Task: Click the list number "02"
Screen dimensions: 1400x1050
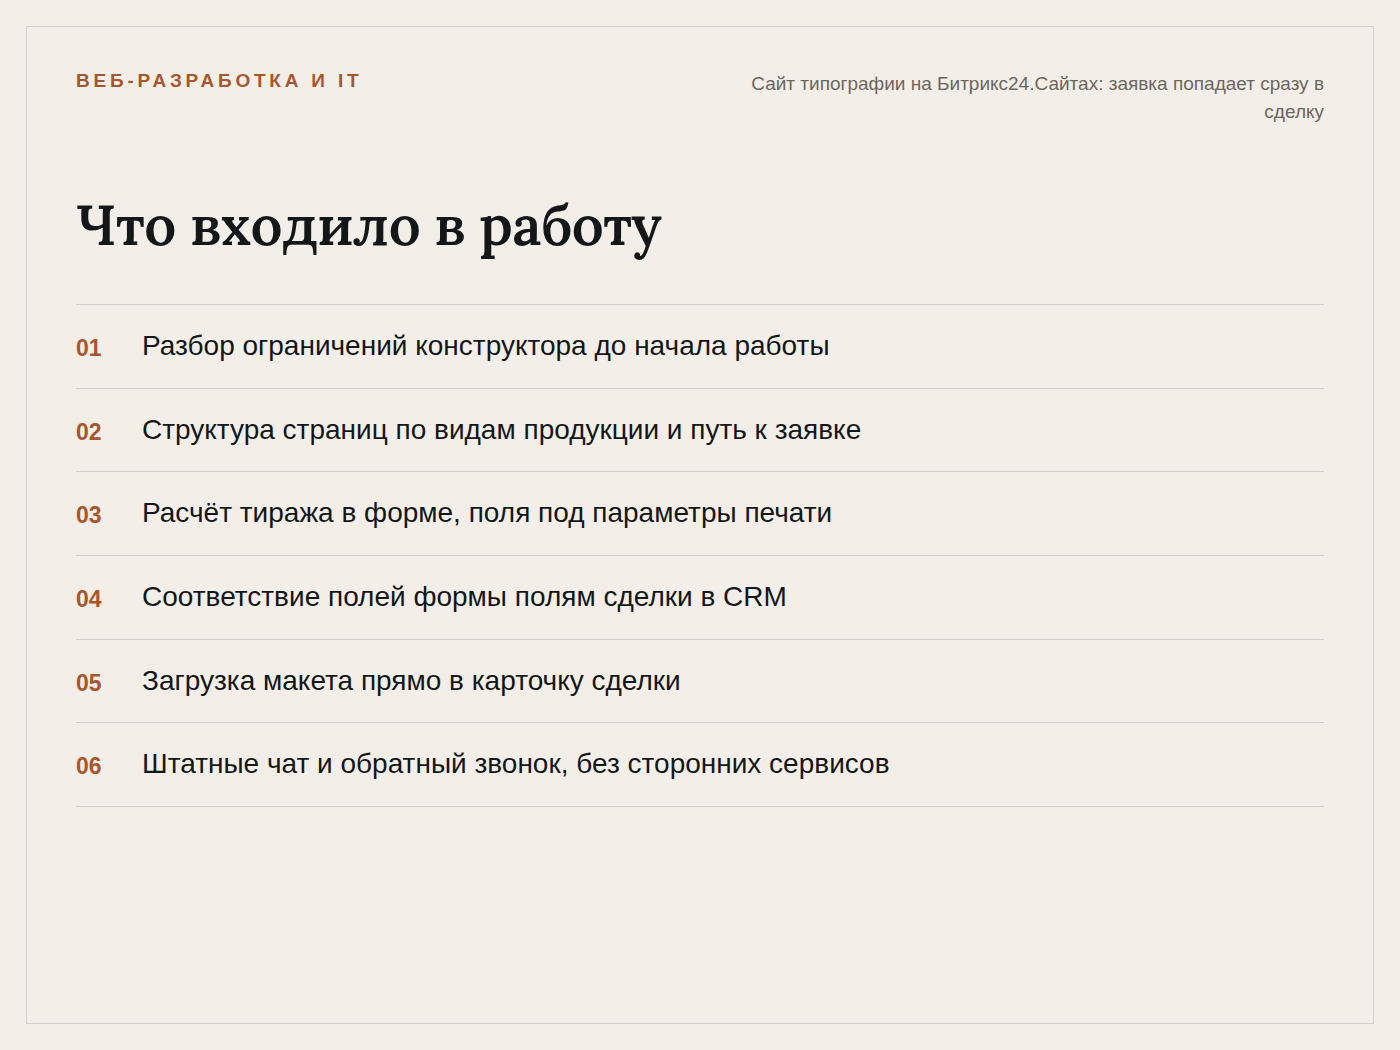Action: click(x=89, y=432)
